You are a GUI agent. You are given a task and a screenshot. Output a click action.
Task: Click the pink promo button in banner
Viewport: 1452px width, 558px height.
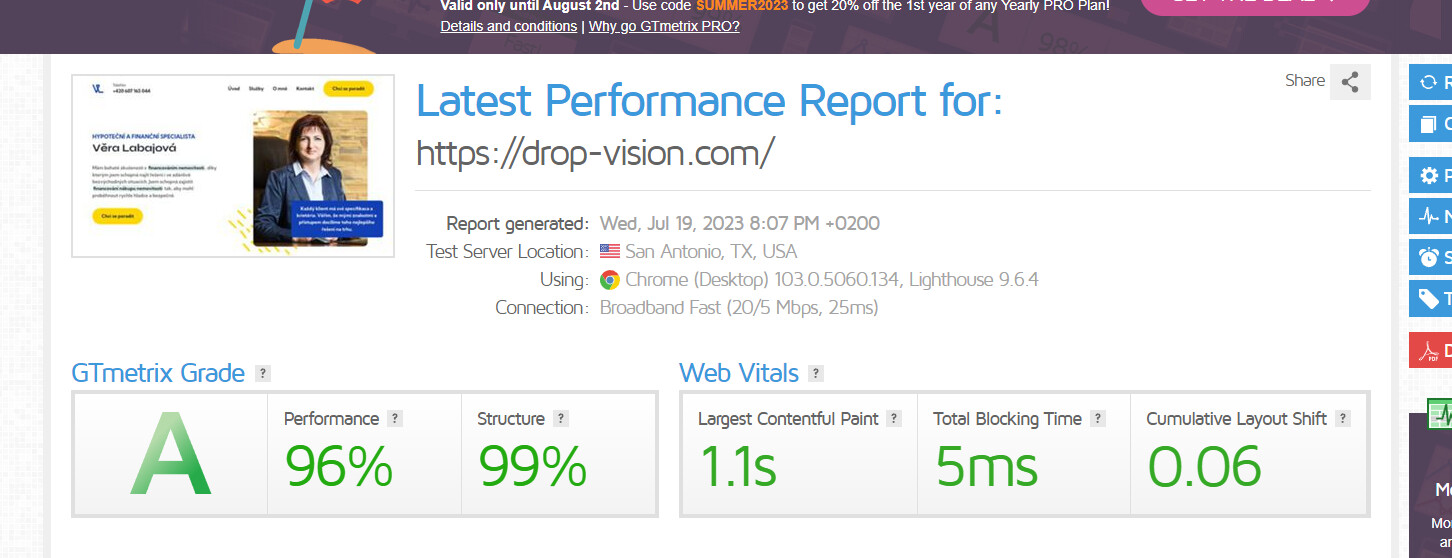tap(1255, 6)
